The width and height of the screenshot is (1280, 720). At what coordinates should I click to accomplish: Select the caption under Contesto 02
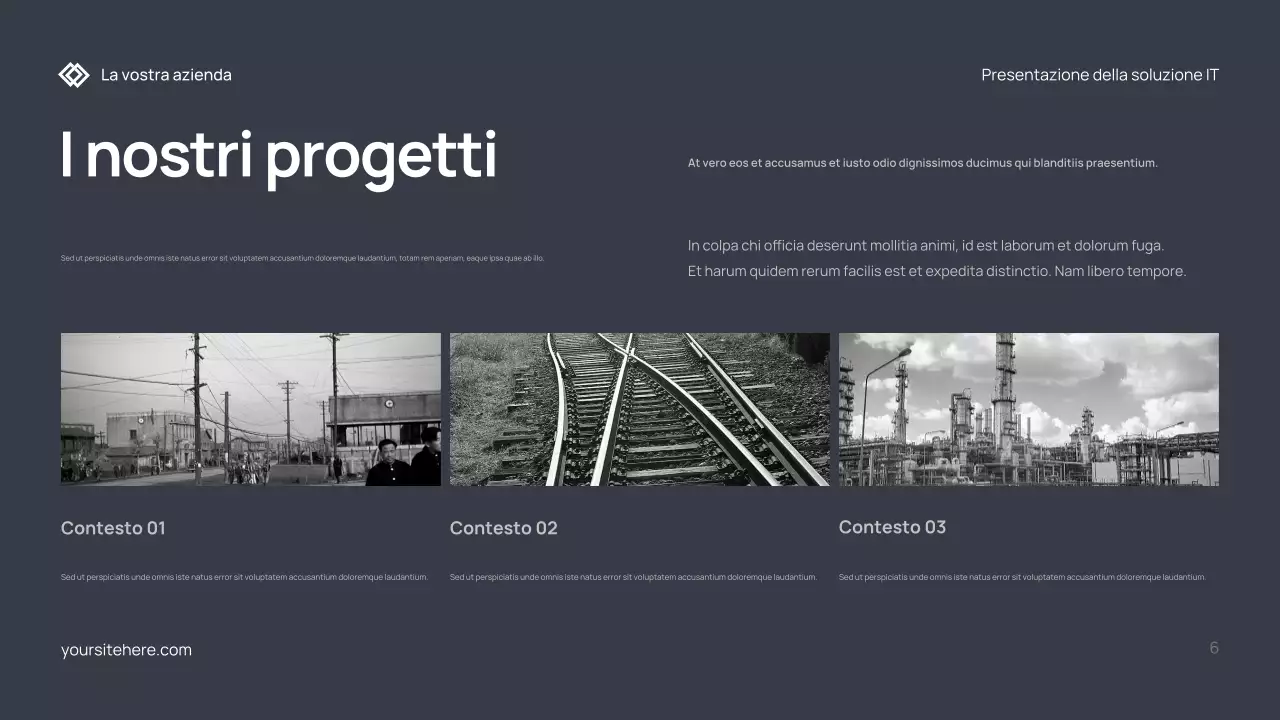633,577
